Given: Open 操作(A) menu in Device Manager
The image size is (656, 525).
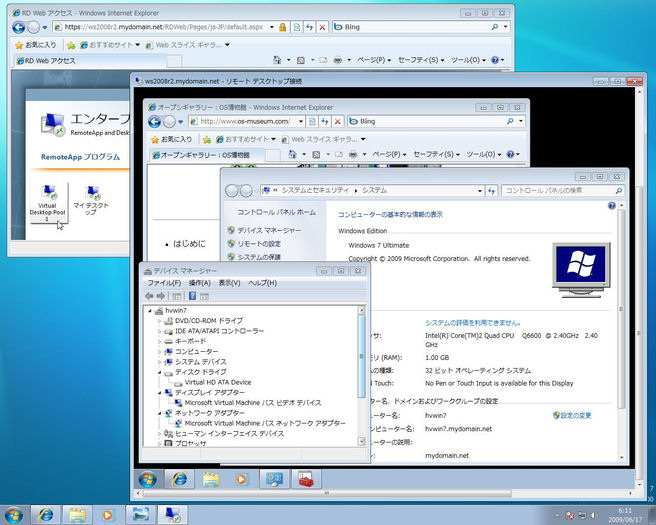Looking at the screenshot, I should pyautogui.click(x=200, y=283).
